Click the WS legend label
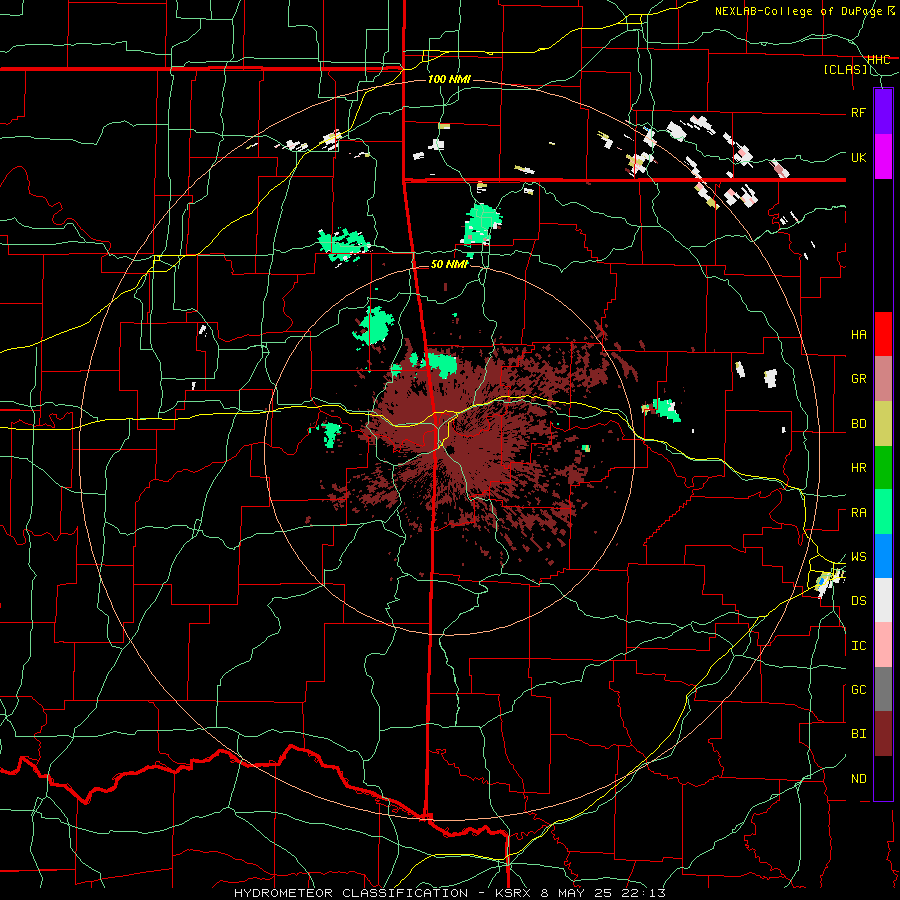The width and height of the screenshot is (900, 900). 858,557
